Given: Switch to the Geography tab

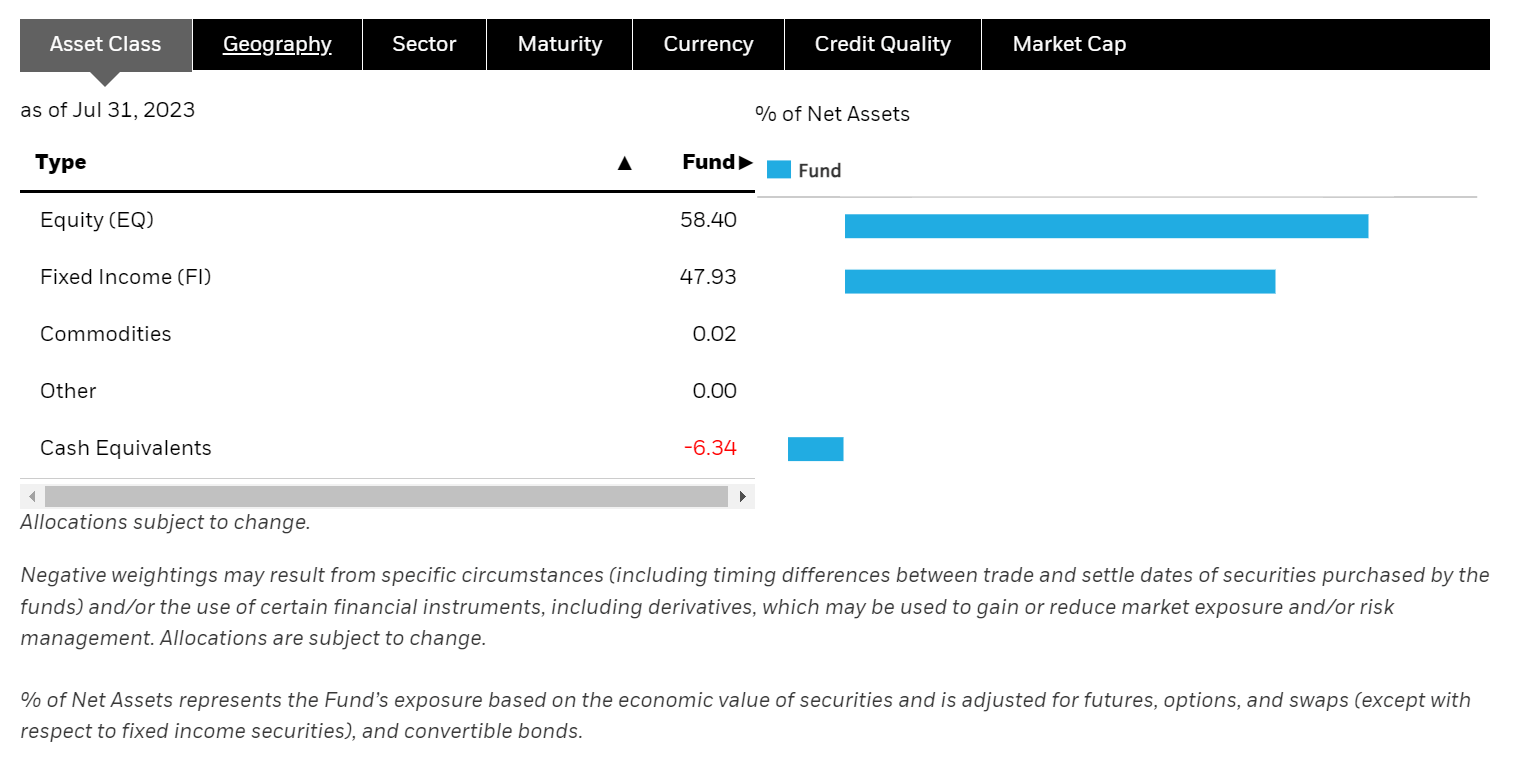Looking at the screenshot, I should [x=277, y=44].
